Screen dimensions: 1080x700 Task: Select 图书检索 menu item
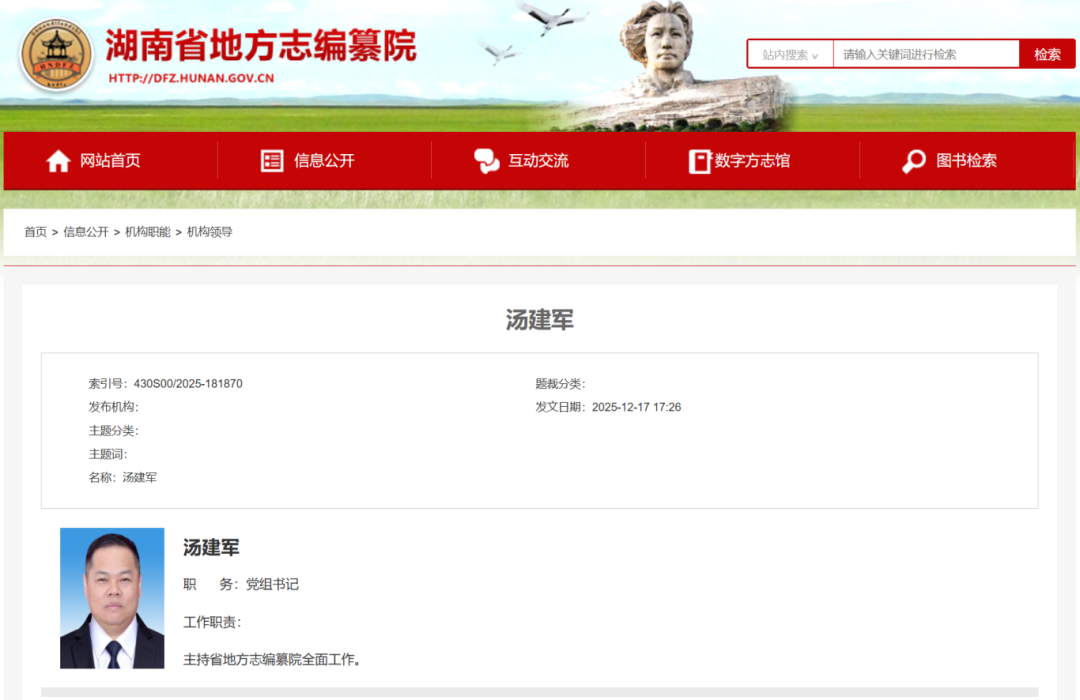(966, 161)
